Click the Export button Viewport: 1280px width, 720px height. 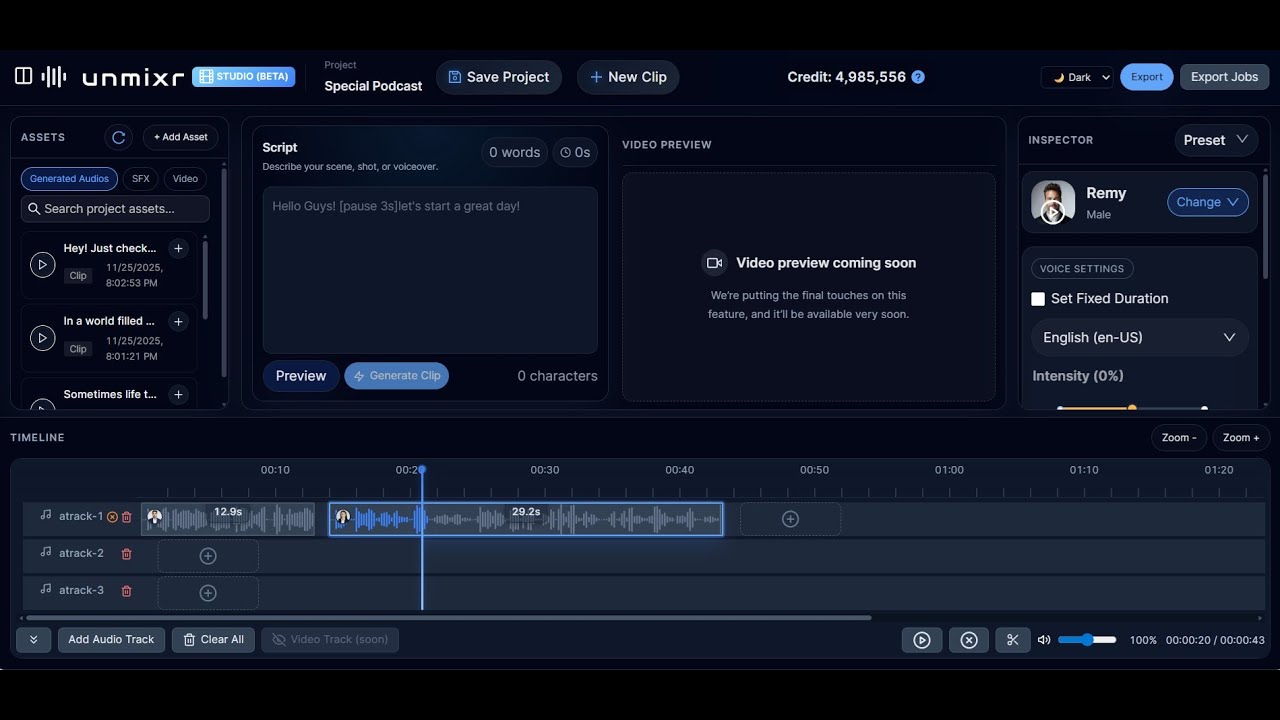pyautogui.click(x=1147, y=77)
